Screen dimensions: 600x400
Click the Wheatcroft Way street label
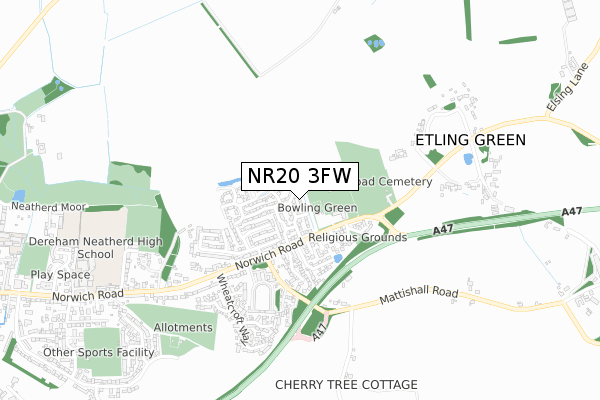pyautogui.click(x=233, y=310)
